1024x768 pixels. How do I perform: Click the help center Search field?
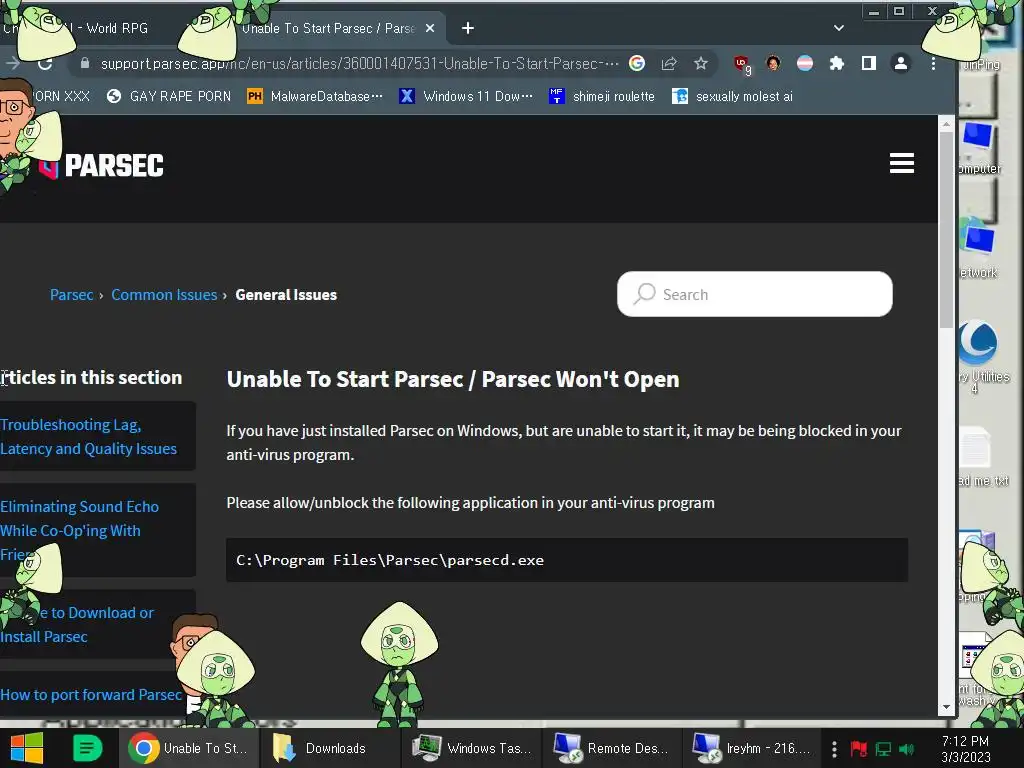coord(754,294)
